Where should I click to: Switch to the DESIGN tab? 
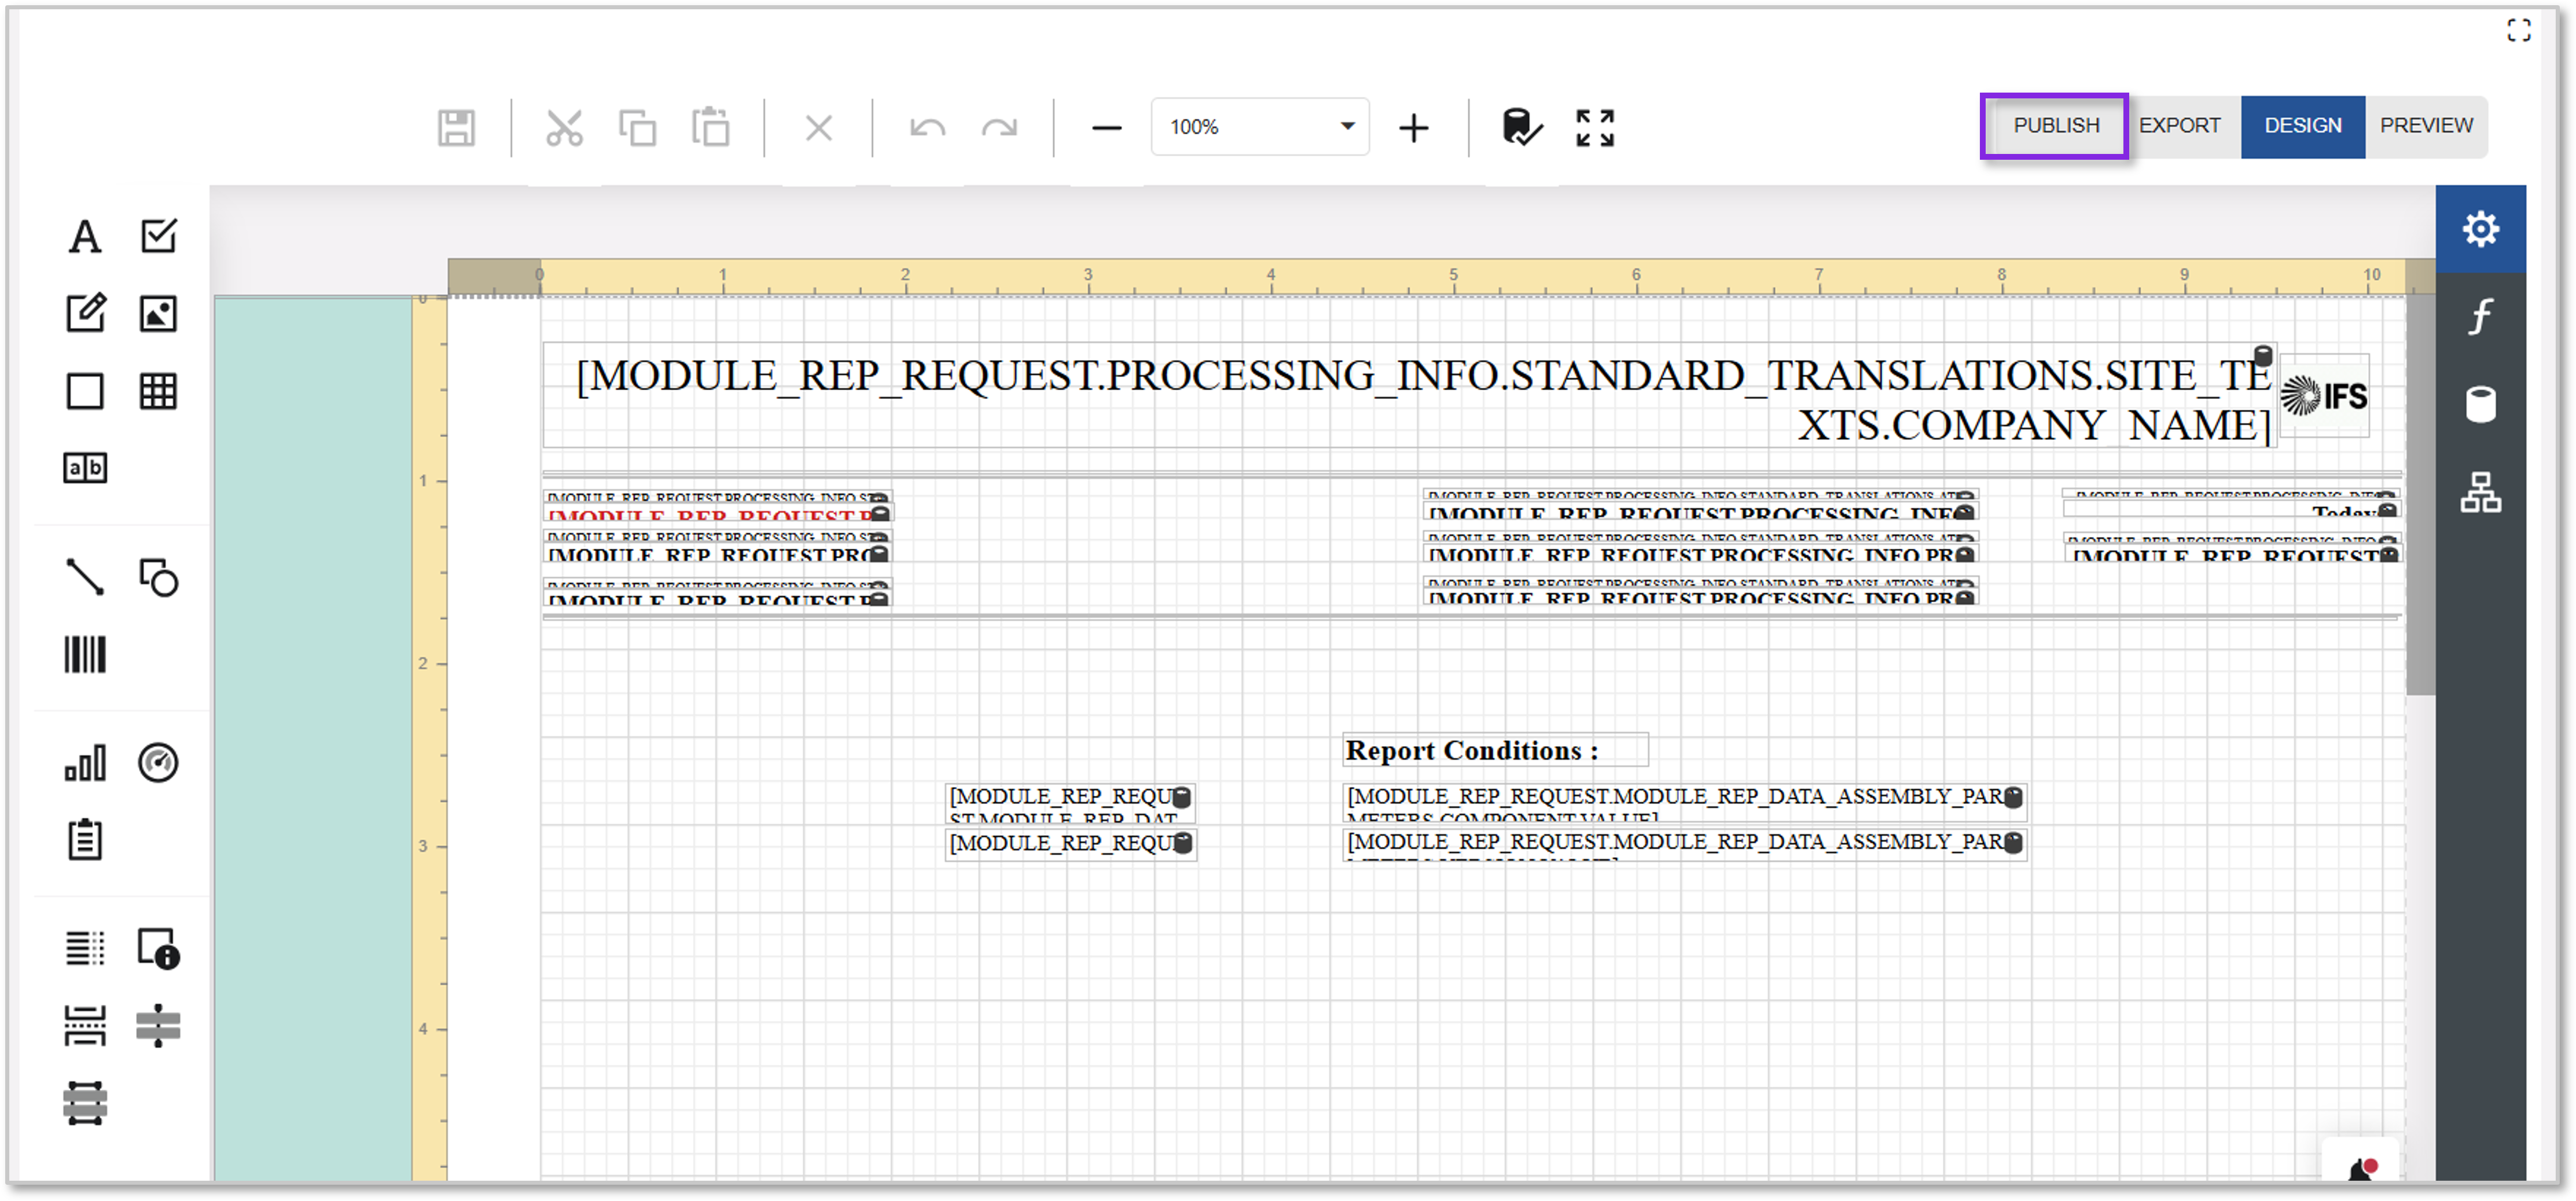click(x=2302, y=126)
